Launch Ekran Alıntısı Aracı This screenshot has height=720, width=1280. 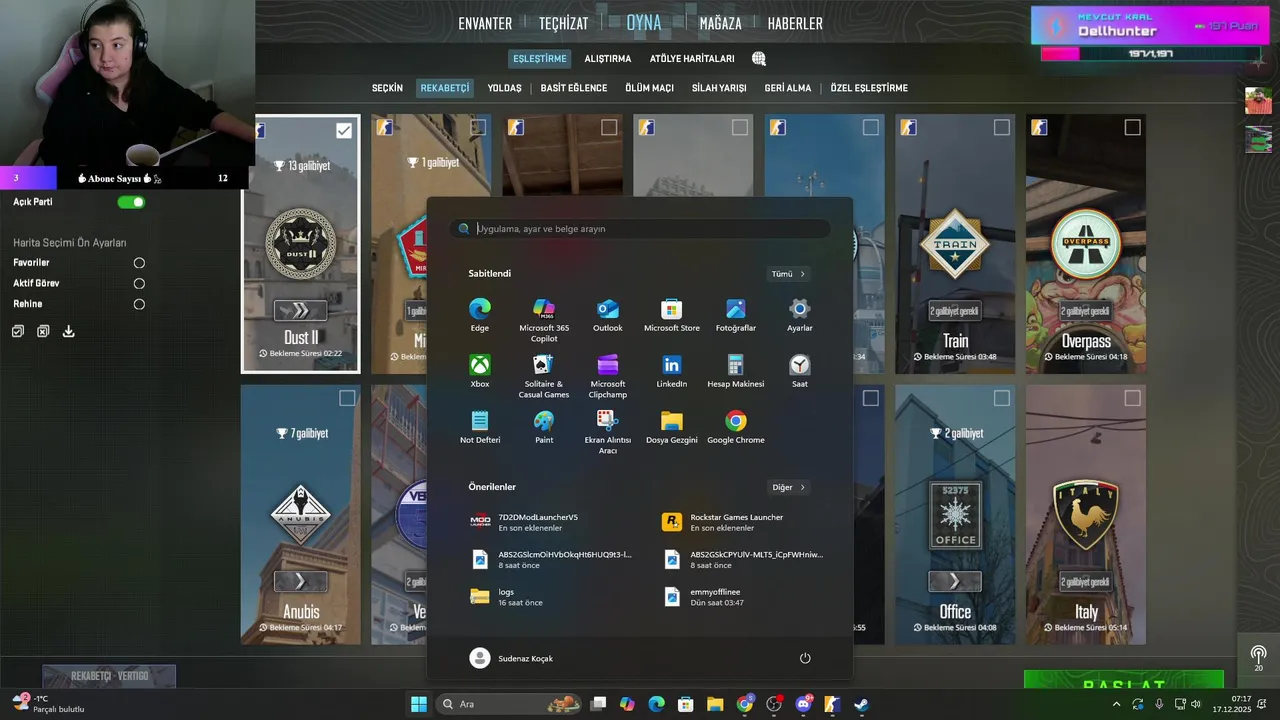608,432
